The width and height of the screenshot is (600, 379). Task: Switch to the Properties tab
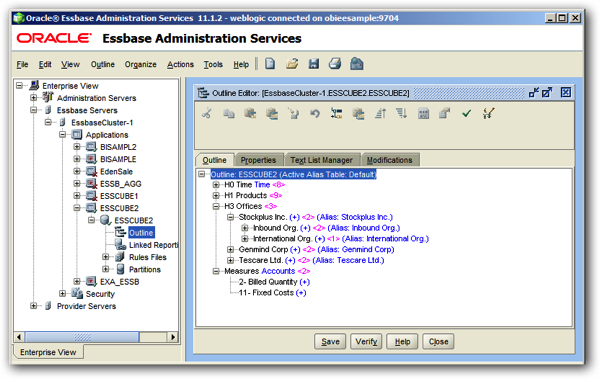[x=258, y=160]
